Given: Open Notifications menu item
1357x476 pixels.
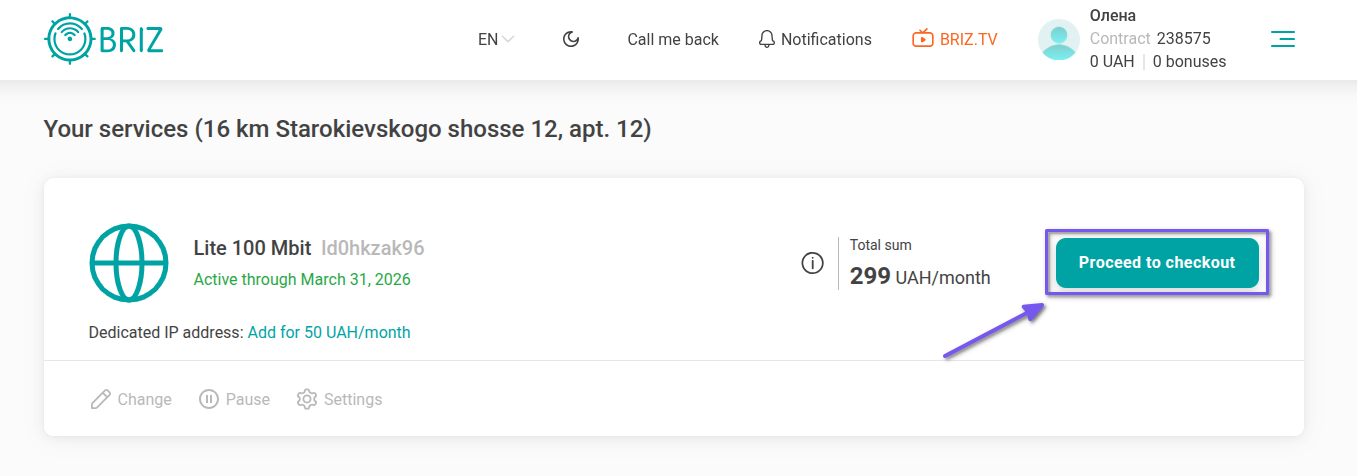Looking at the screenshot, I should click(826, 40).
